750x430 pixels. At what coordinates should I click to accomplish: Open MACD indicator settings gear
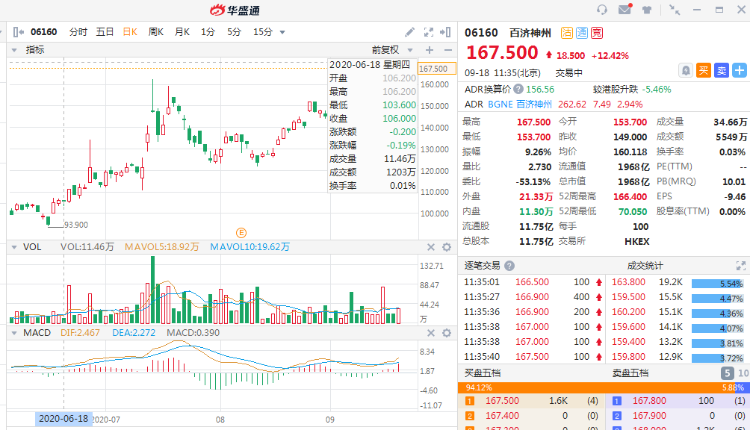pos(447,333)
